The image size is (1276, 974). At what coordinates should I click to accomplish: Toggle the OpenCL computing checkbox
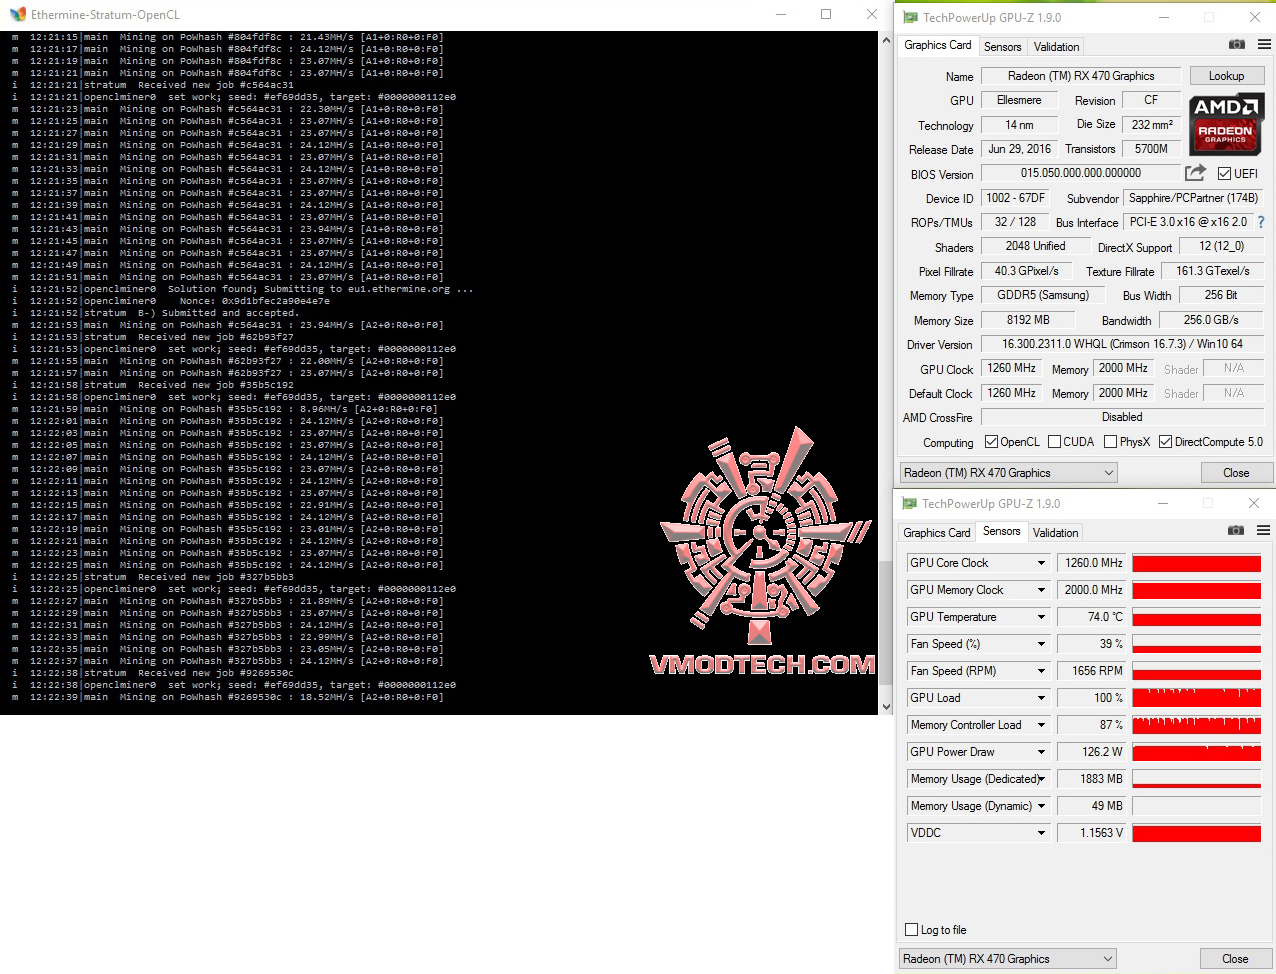[991, 442]
